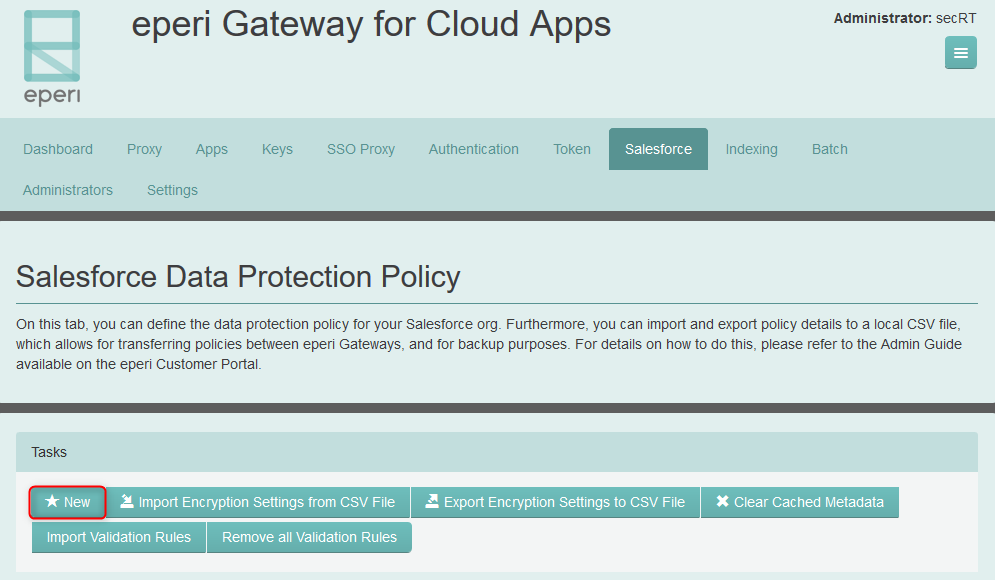The width and height of the screenshot is (995, 580).
Task: Click the Tasks panel header
Action: (x=497, y=452)
